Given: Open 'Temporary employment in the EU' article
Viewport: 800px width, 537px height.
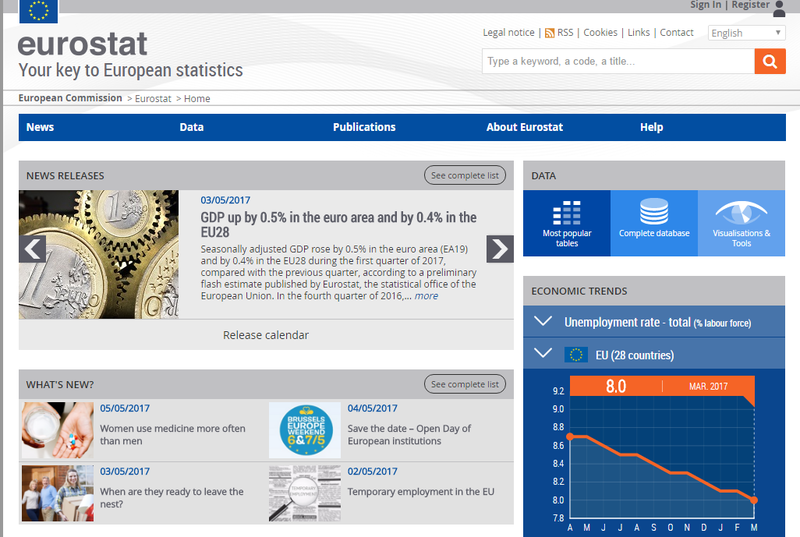Looking at the screenshot, I should 421,492.
